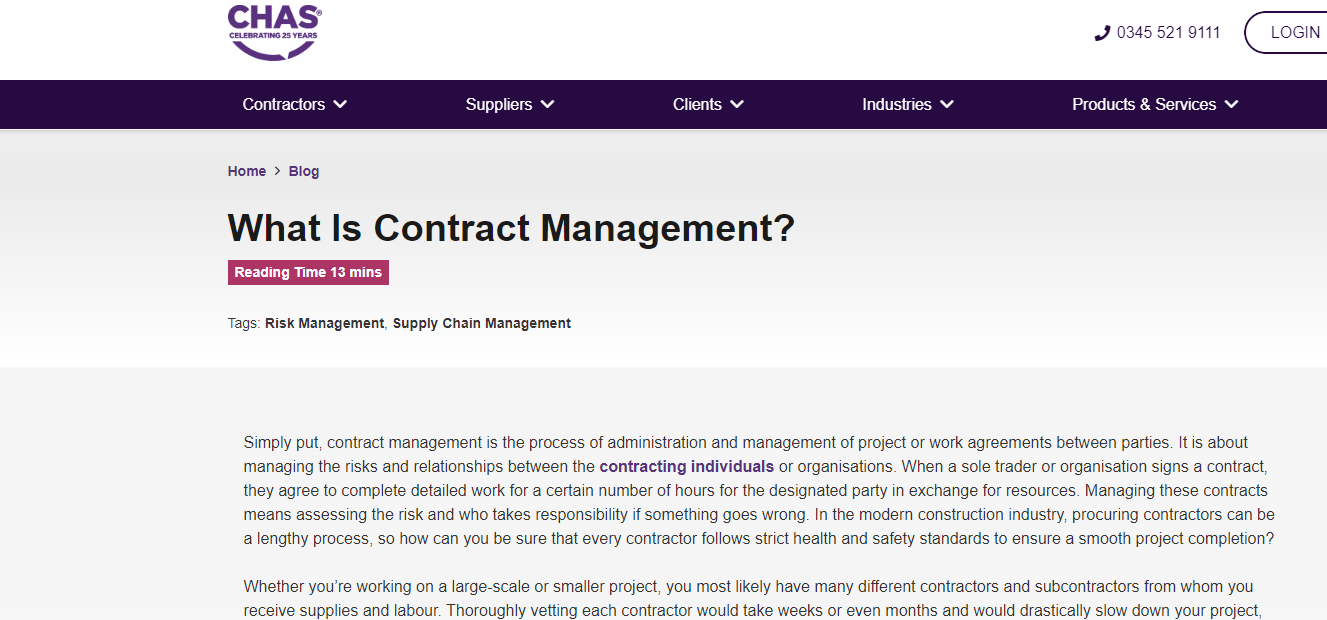The width and height of the screenshot is (1327, 620).
Task: Open the Contractors menu
Action: [x=284, y=104]
